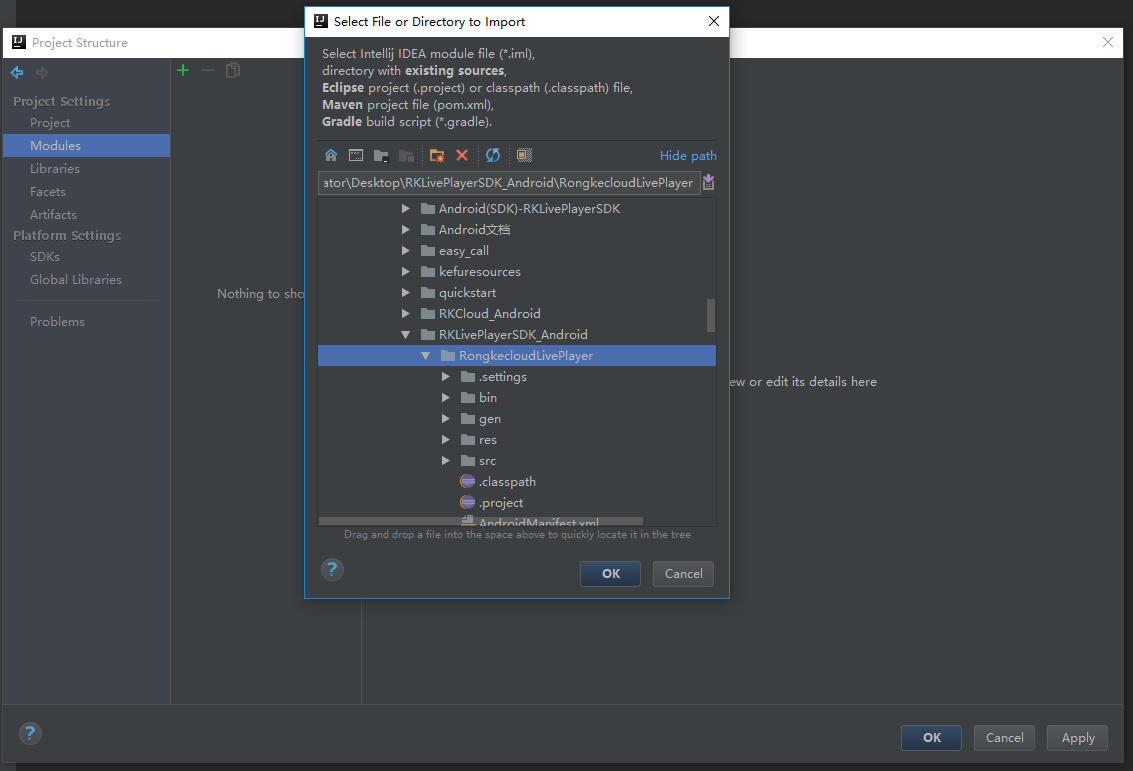Select the res folder row
Screen dimensions: 1133x771
(x=517, y=439)
